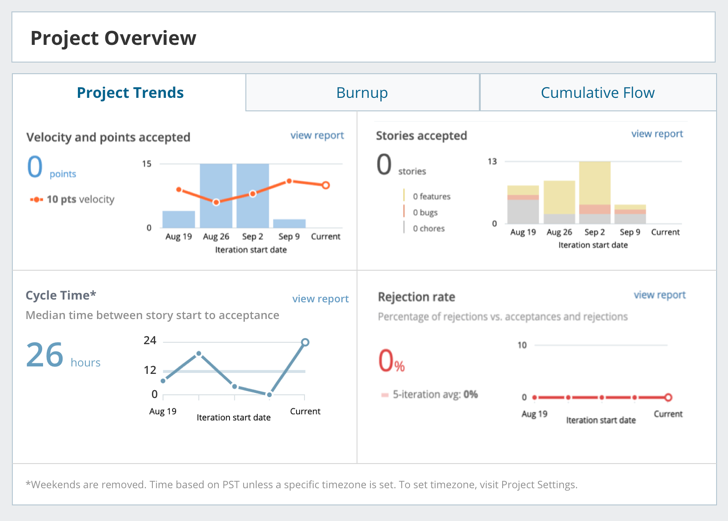Click the Current cycle time open-circle point

tap(305, 342)
